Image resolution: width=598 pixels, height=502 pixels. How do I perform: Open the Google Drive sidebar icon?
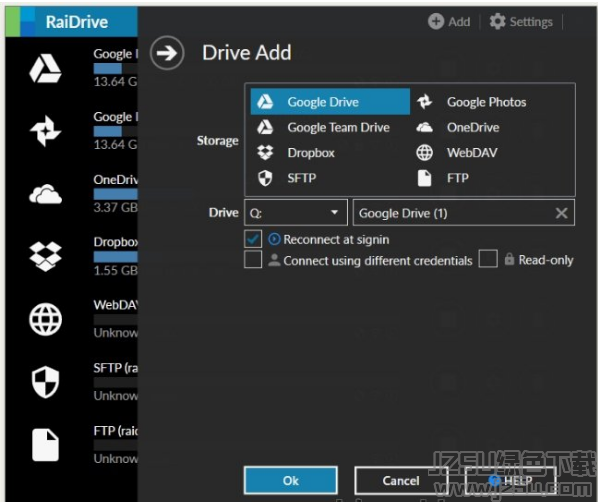45,69
